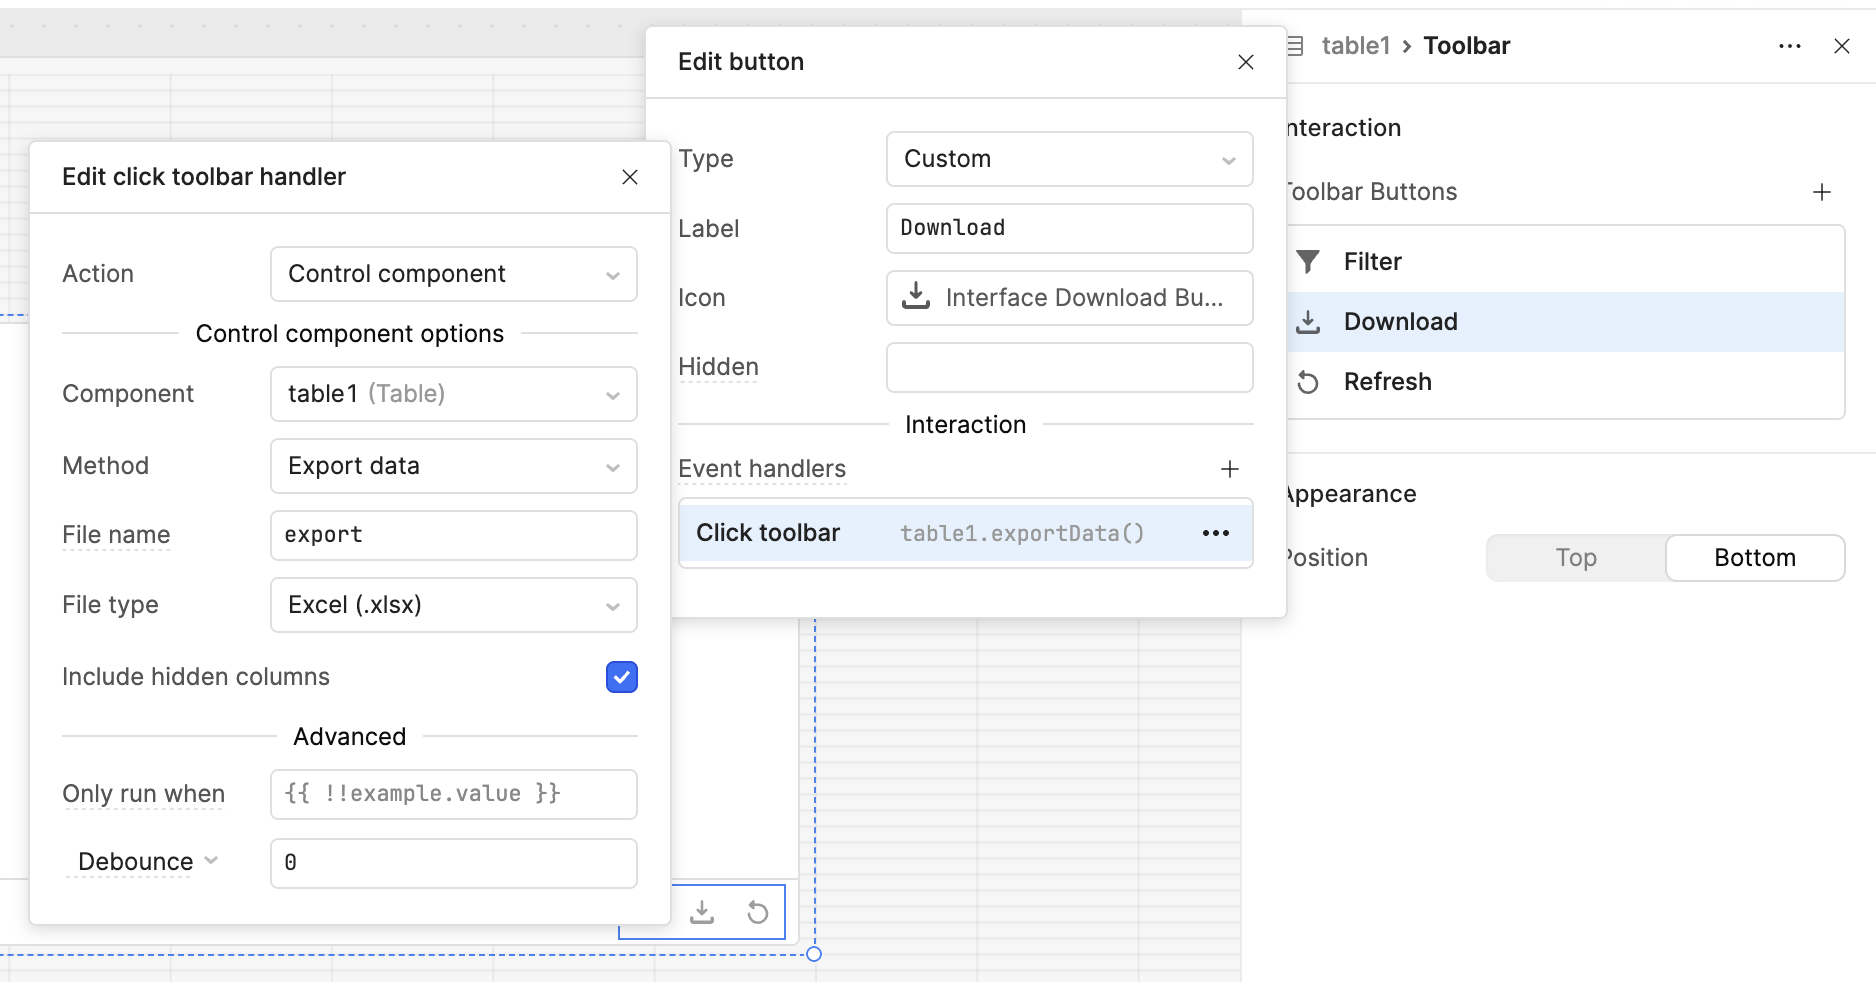Viewport: 1876px width, 982px height.
Task: Select the Click toolbar event handler row
Action: pos(900,533)
